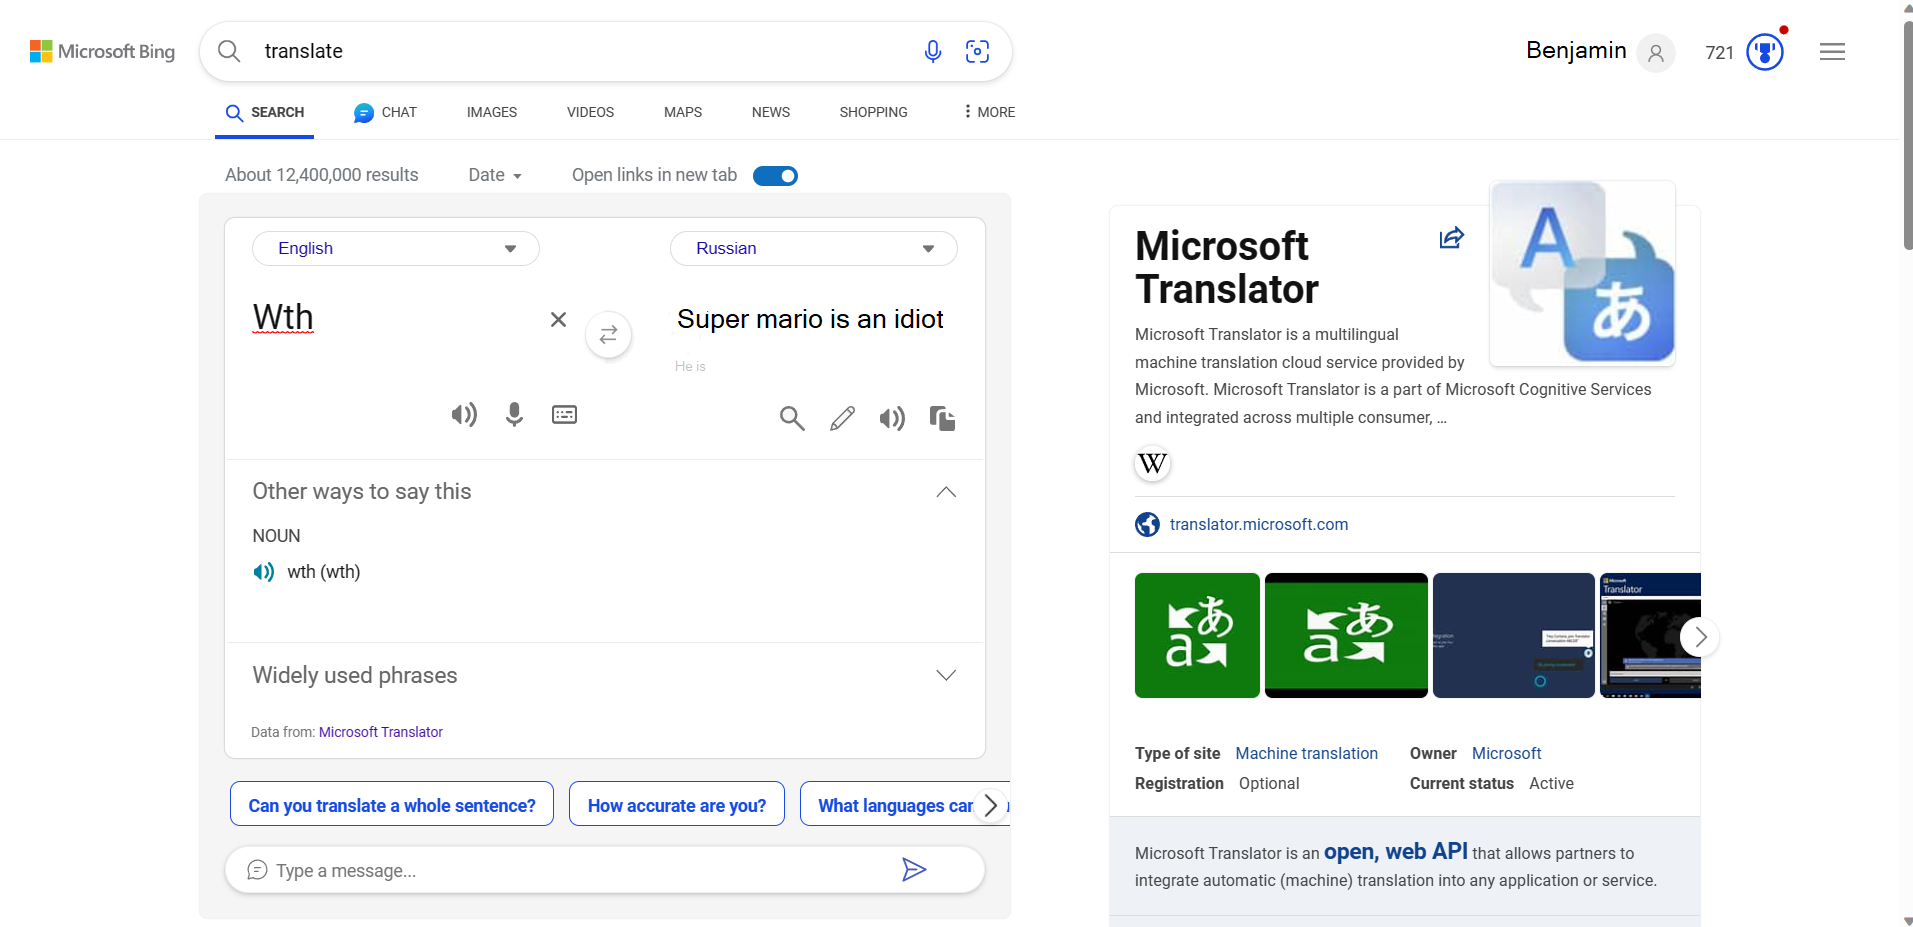The height and width of the screenshot is (927, 1913).
Task: Expand Widely used phrases section
Action: 945,676
